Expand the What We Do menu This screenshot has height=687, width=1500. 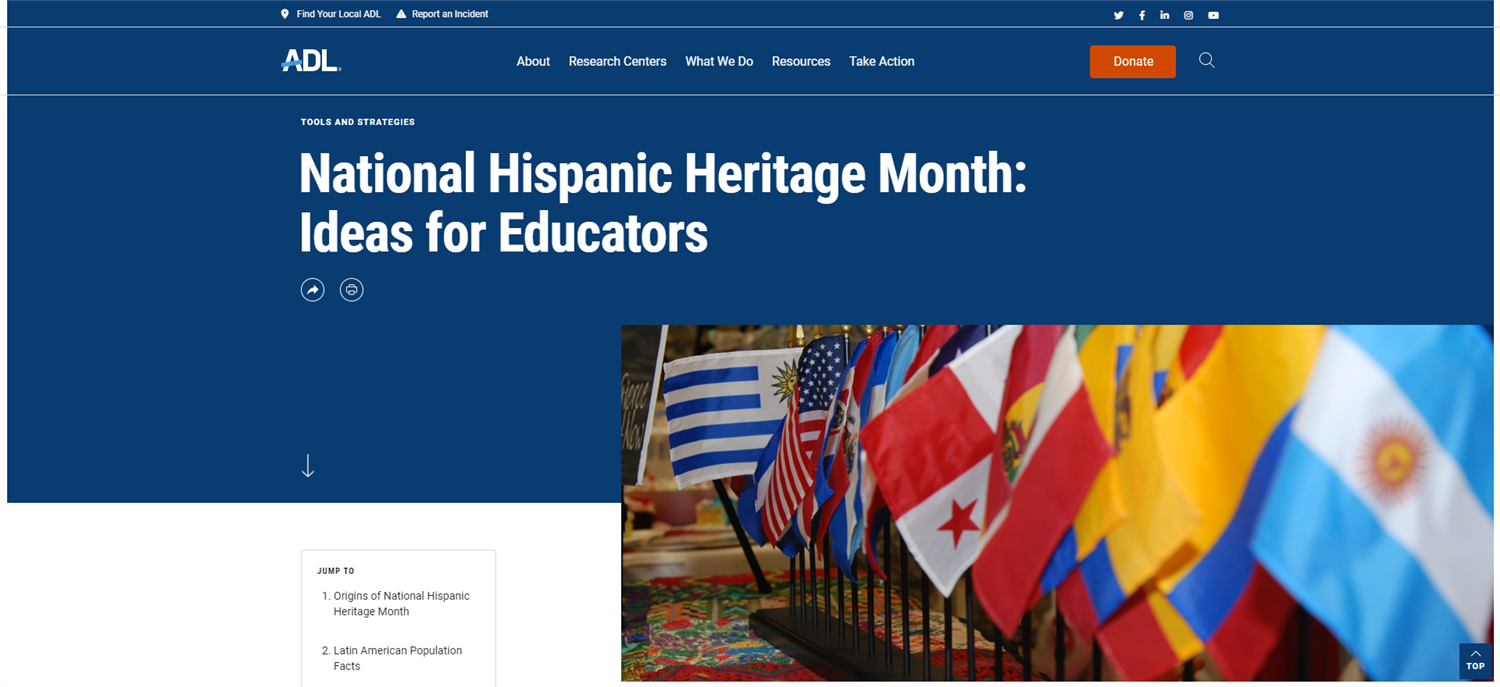click(x=719, y=61)
